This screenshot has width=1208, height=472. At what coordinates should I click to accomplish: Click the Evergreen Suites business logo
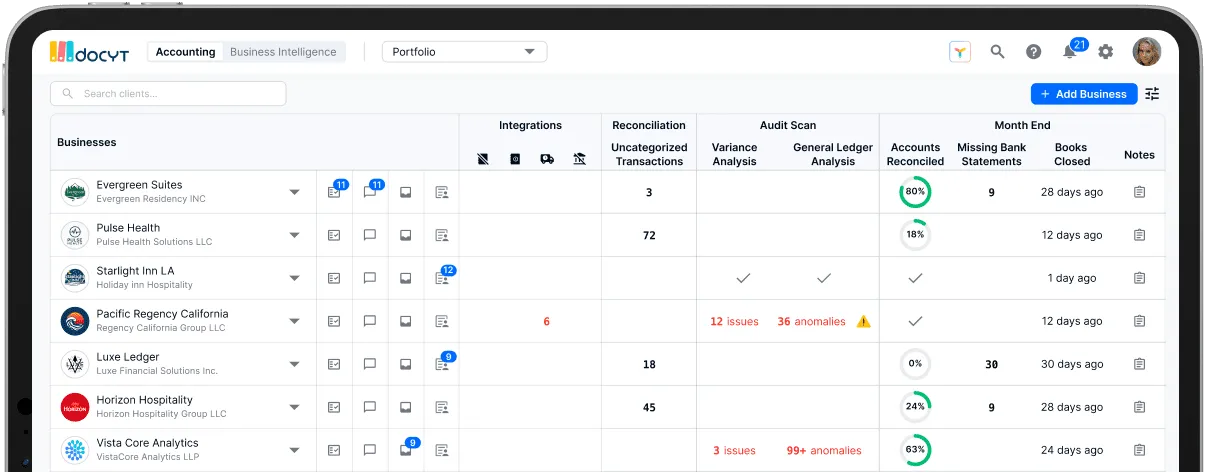click(x=75, y=192)
